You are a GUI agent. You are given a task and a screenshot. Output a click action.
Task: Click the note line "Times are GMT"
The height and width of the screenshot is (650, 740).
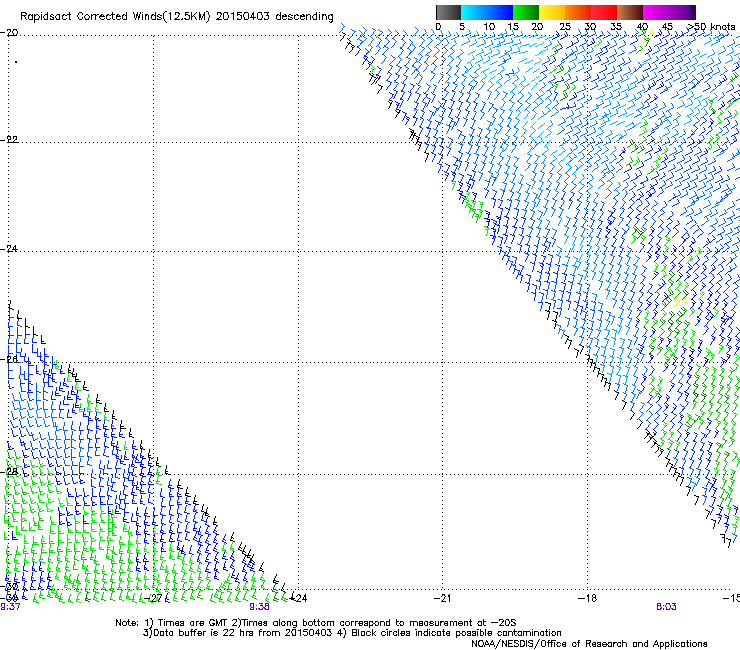pos(193,623)
